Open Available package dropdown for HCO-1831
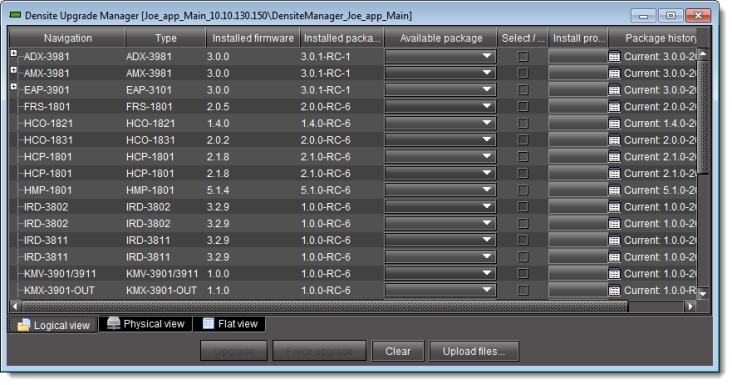732x385 pixels. [x=440, y=140]
